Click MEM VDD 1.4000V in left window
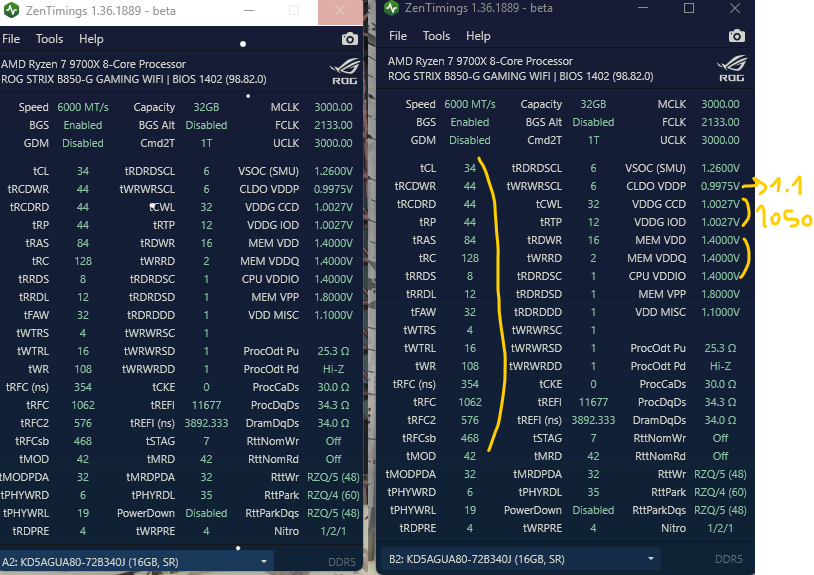The height and width of the screenshot is (575, 814). (333, 243)
